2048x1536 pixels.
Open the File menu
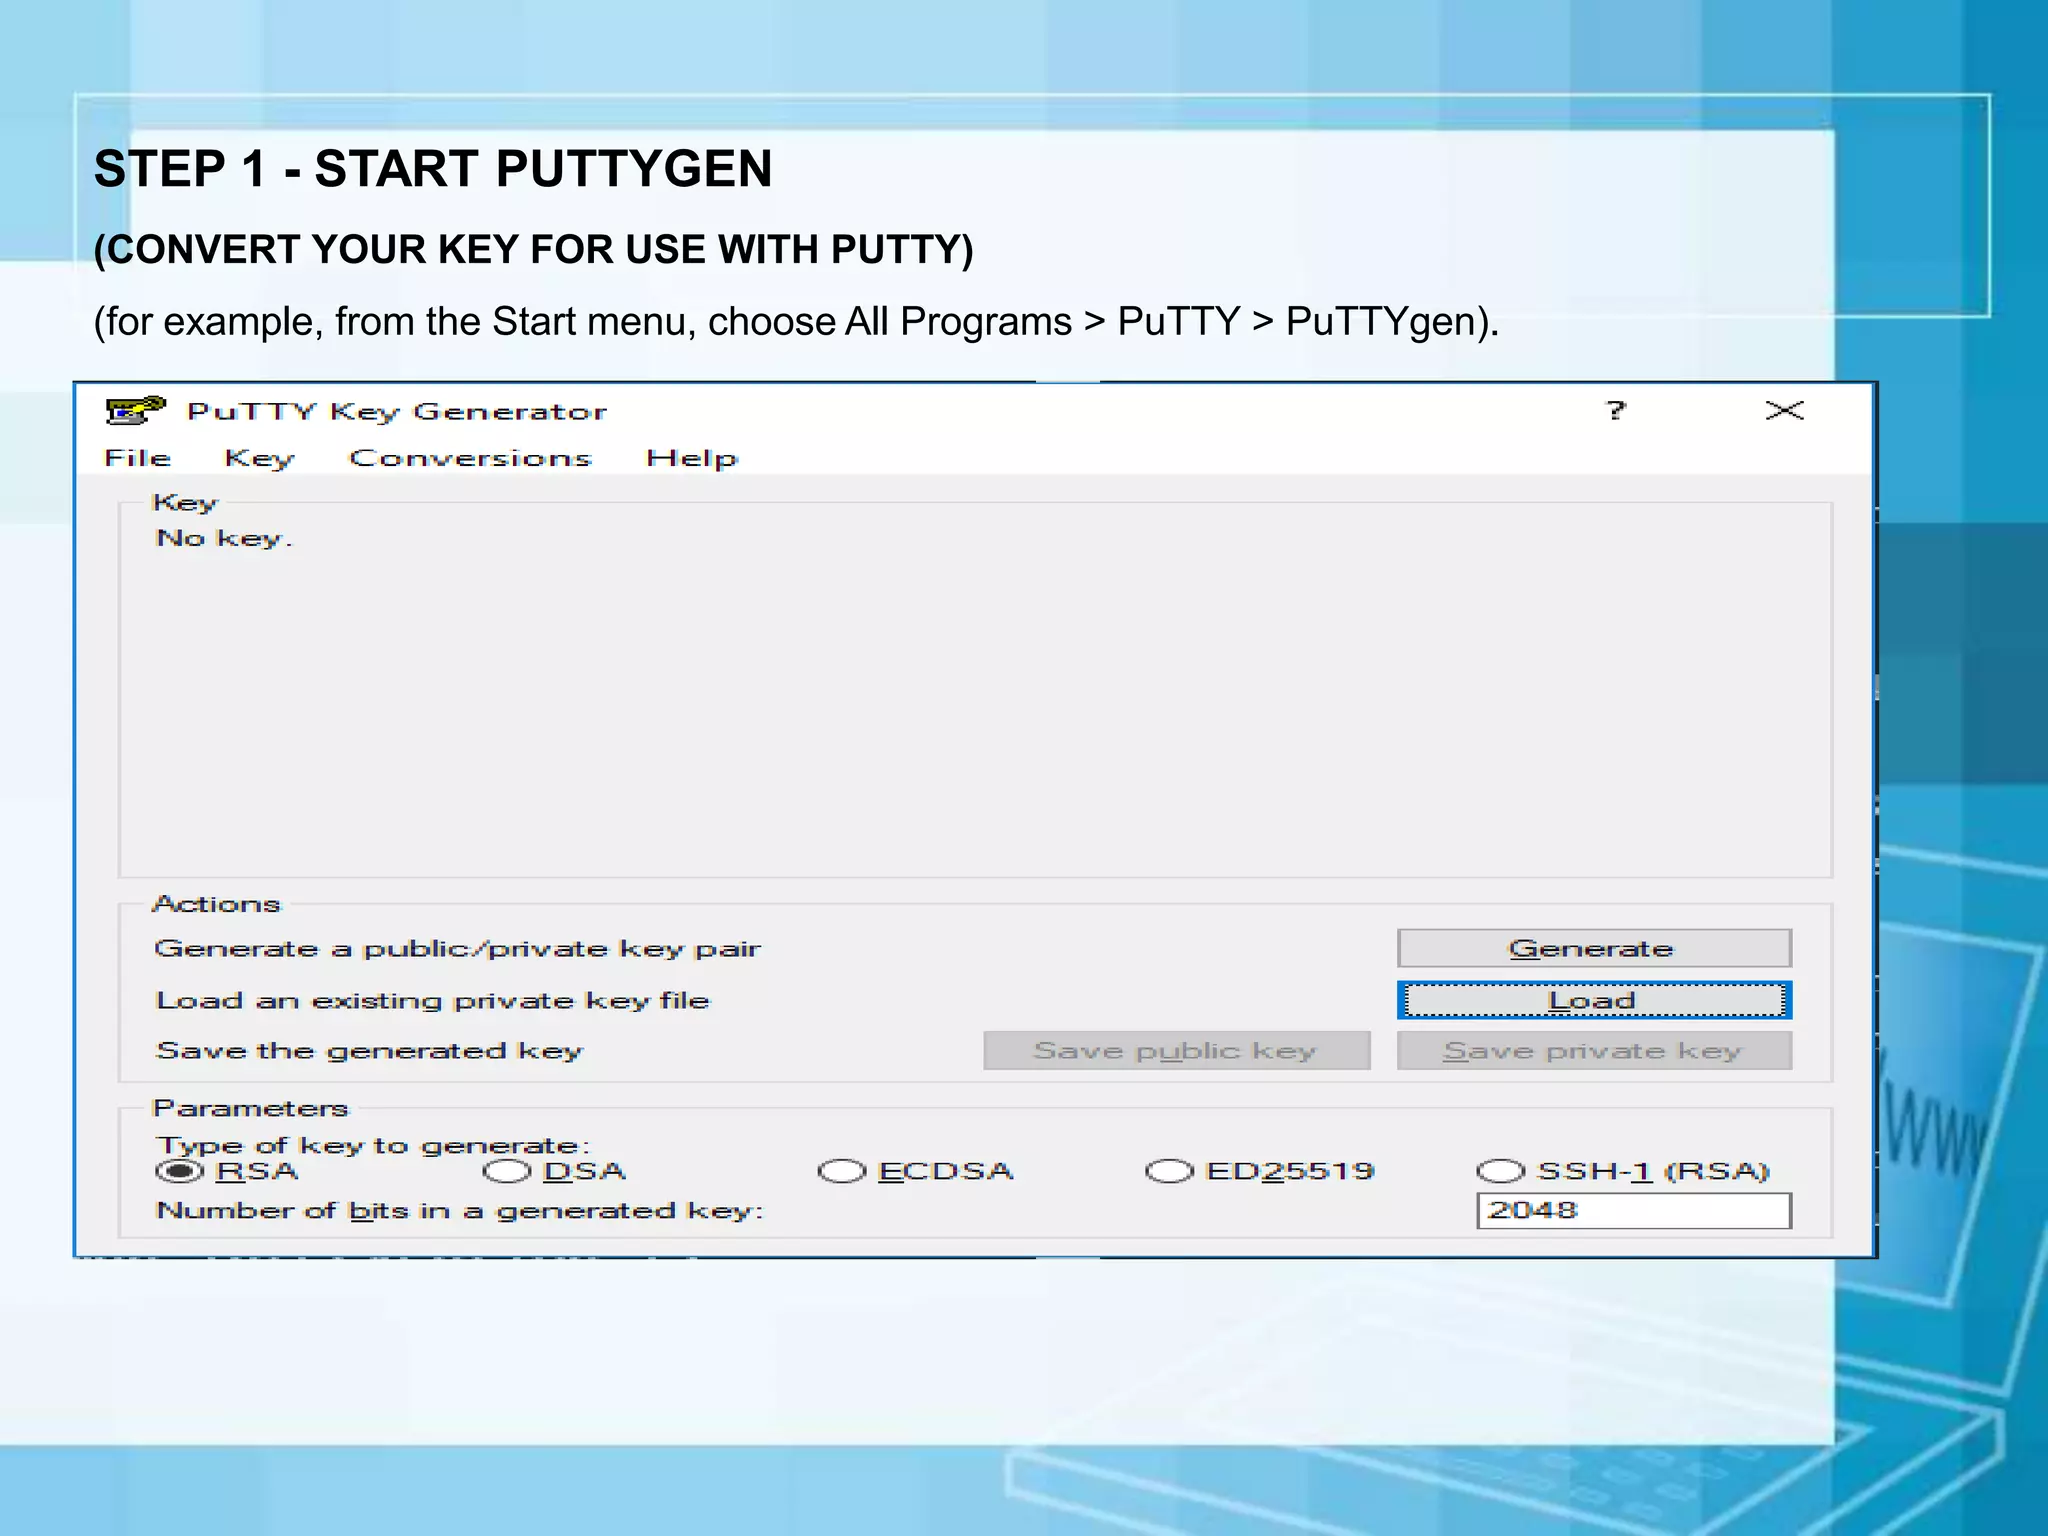[138, 458]
